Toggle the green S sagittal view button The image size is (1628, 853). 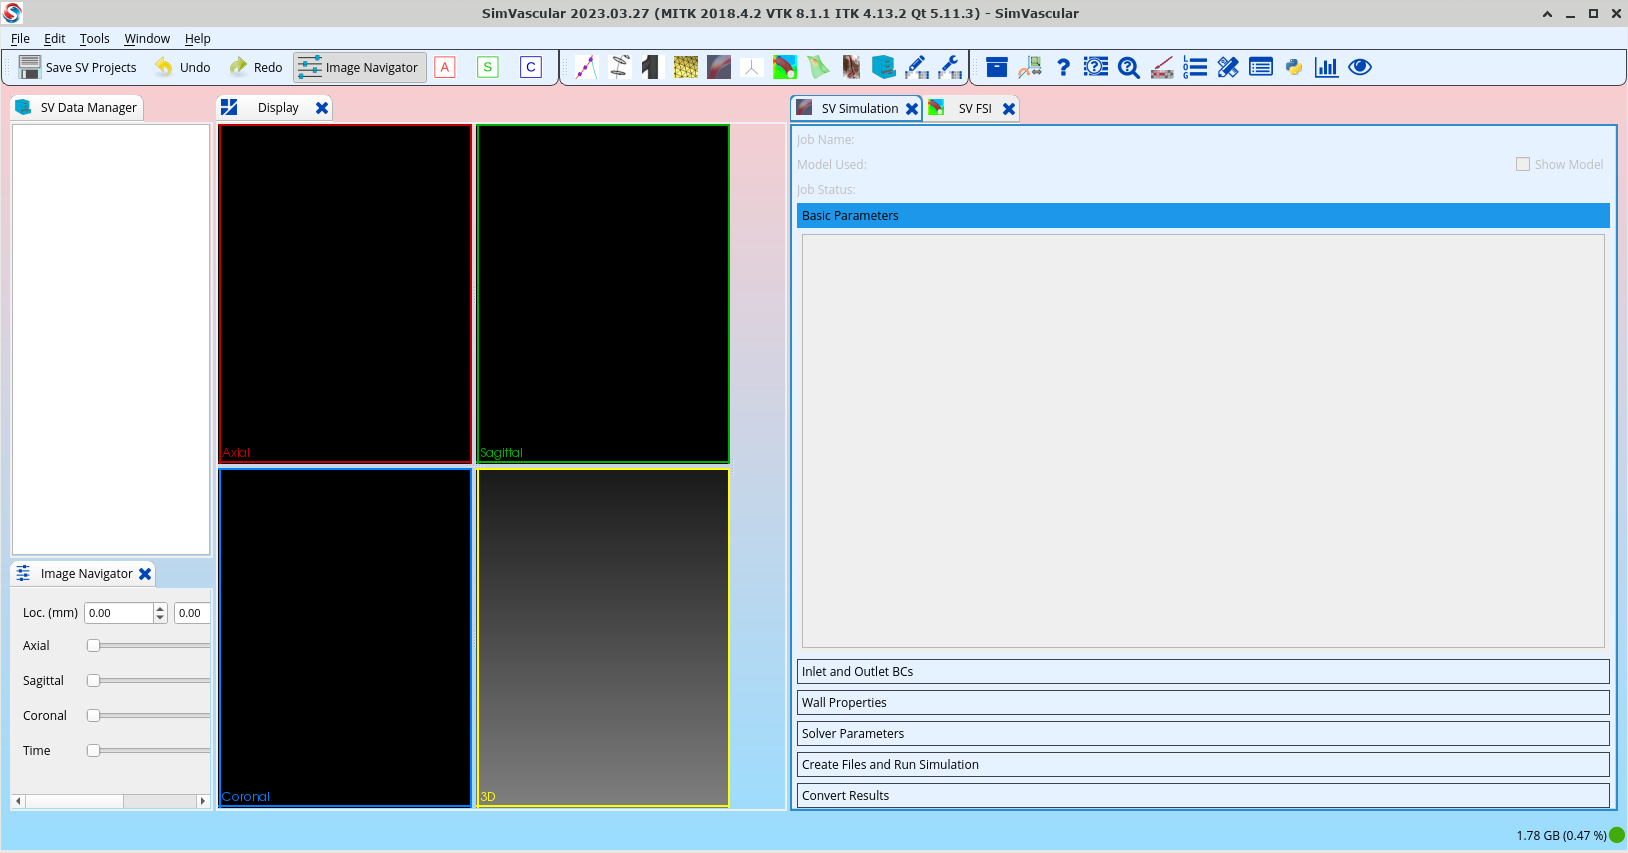(x=488, y=67)
